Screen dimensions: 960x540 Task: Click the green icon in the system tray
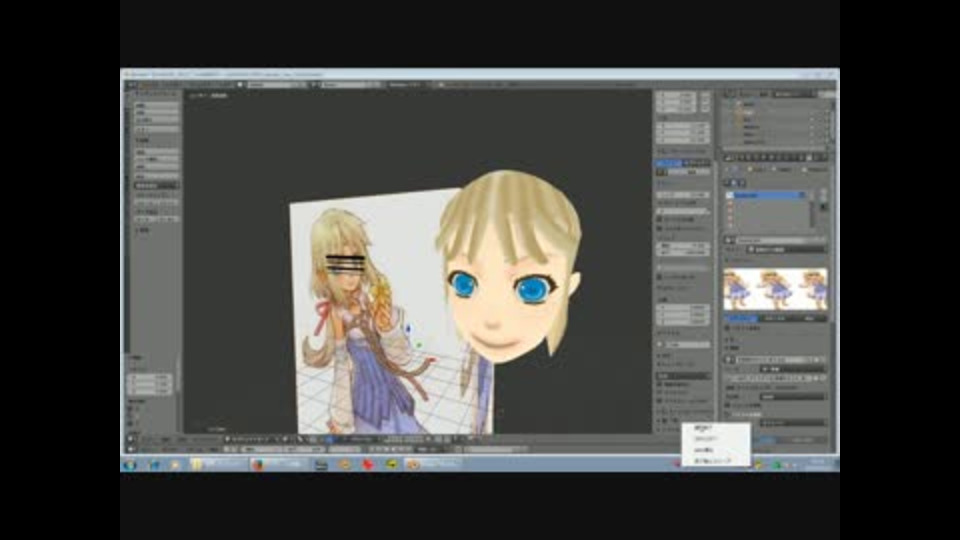click(777, 465)
